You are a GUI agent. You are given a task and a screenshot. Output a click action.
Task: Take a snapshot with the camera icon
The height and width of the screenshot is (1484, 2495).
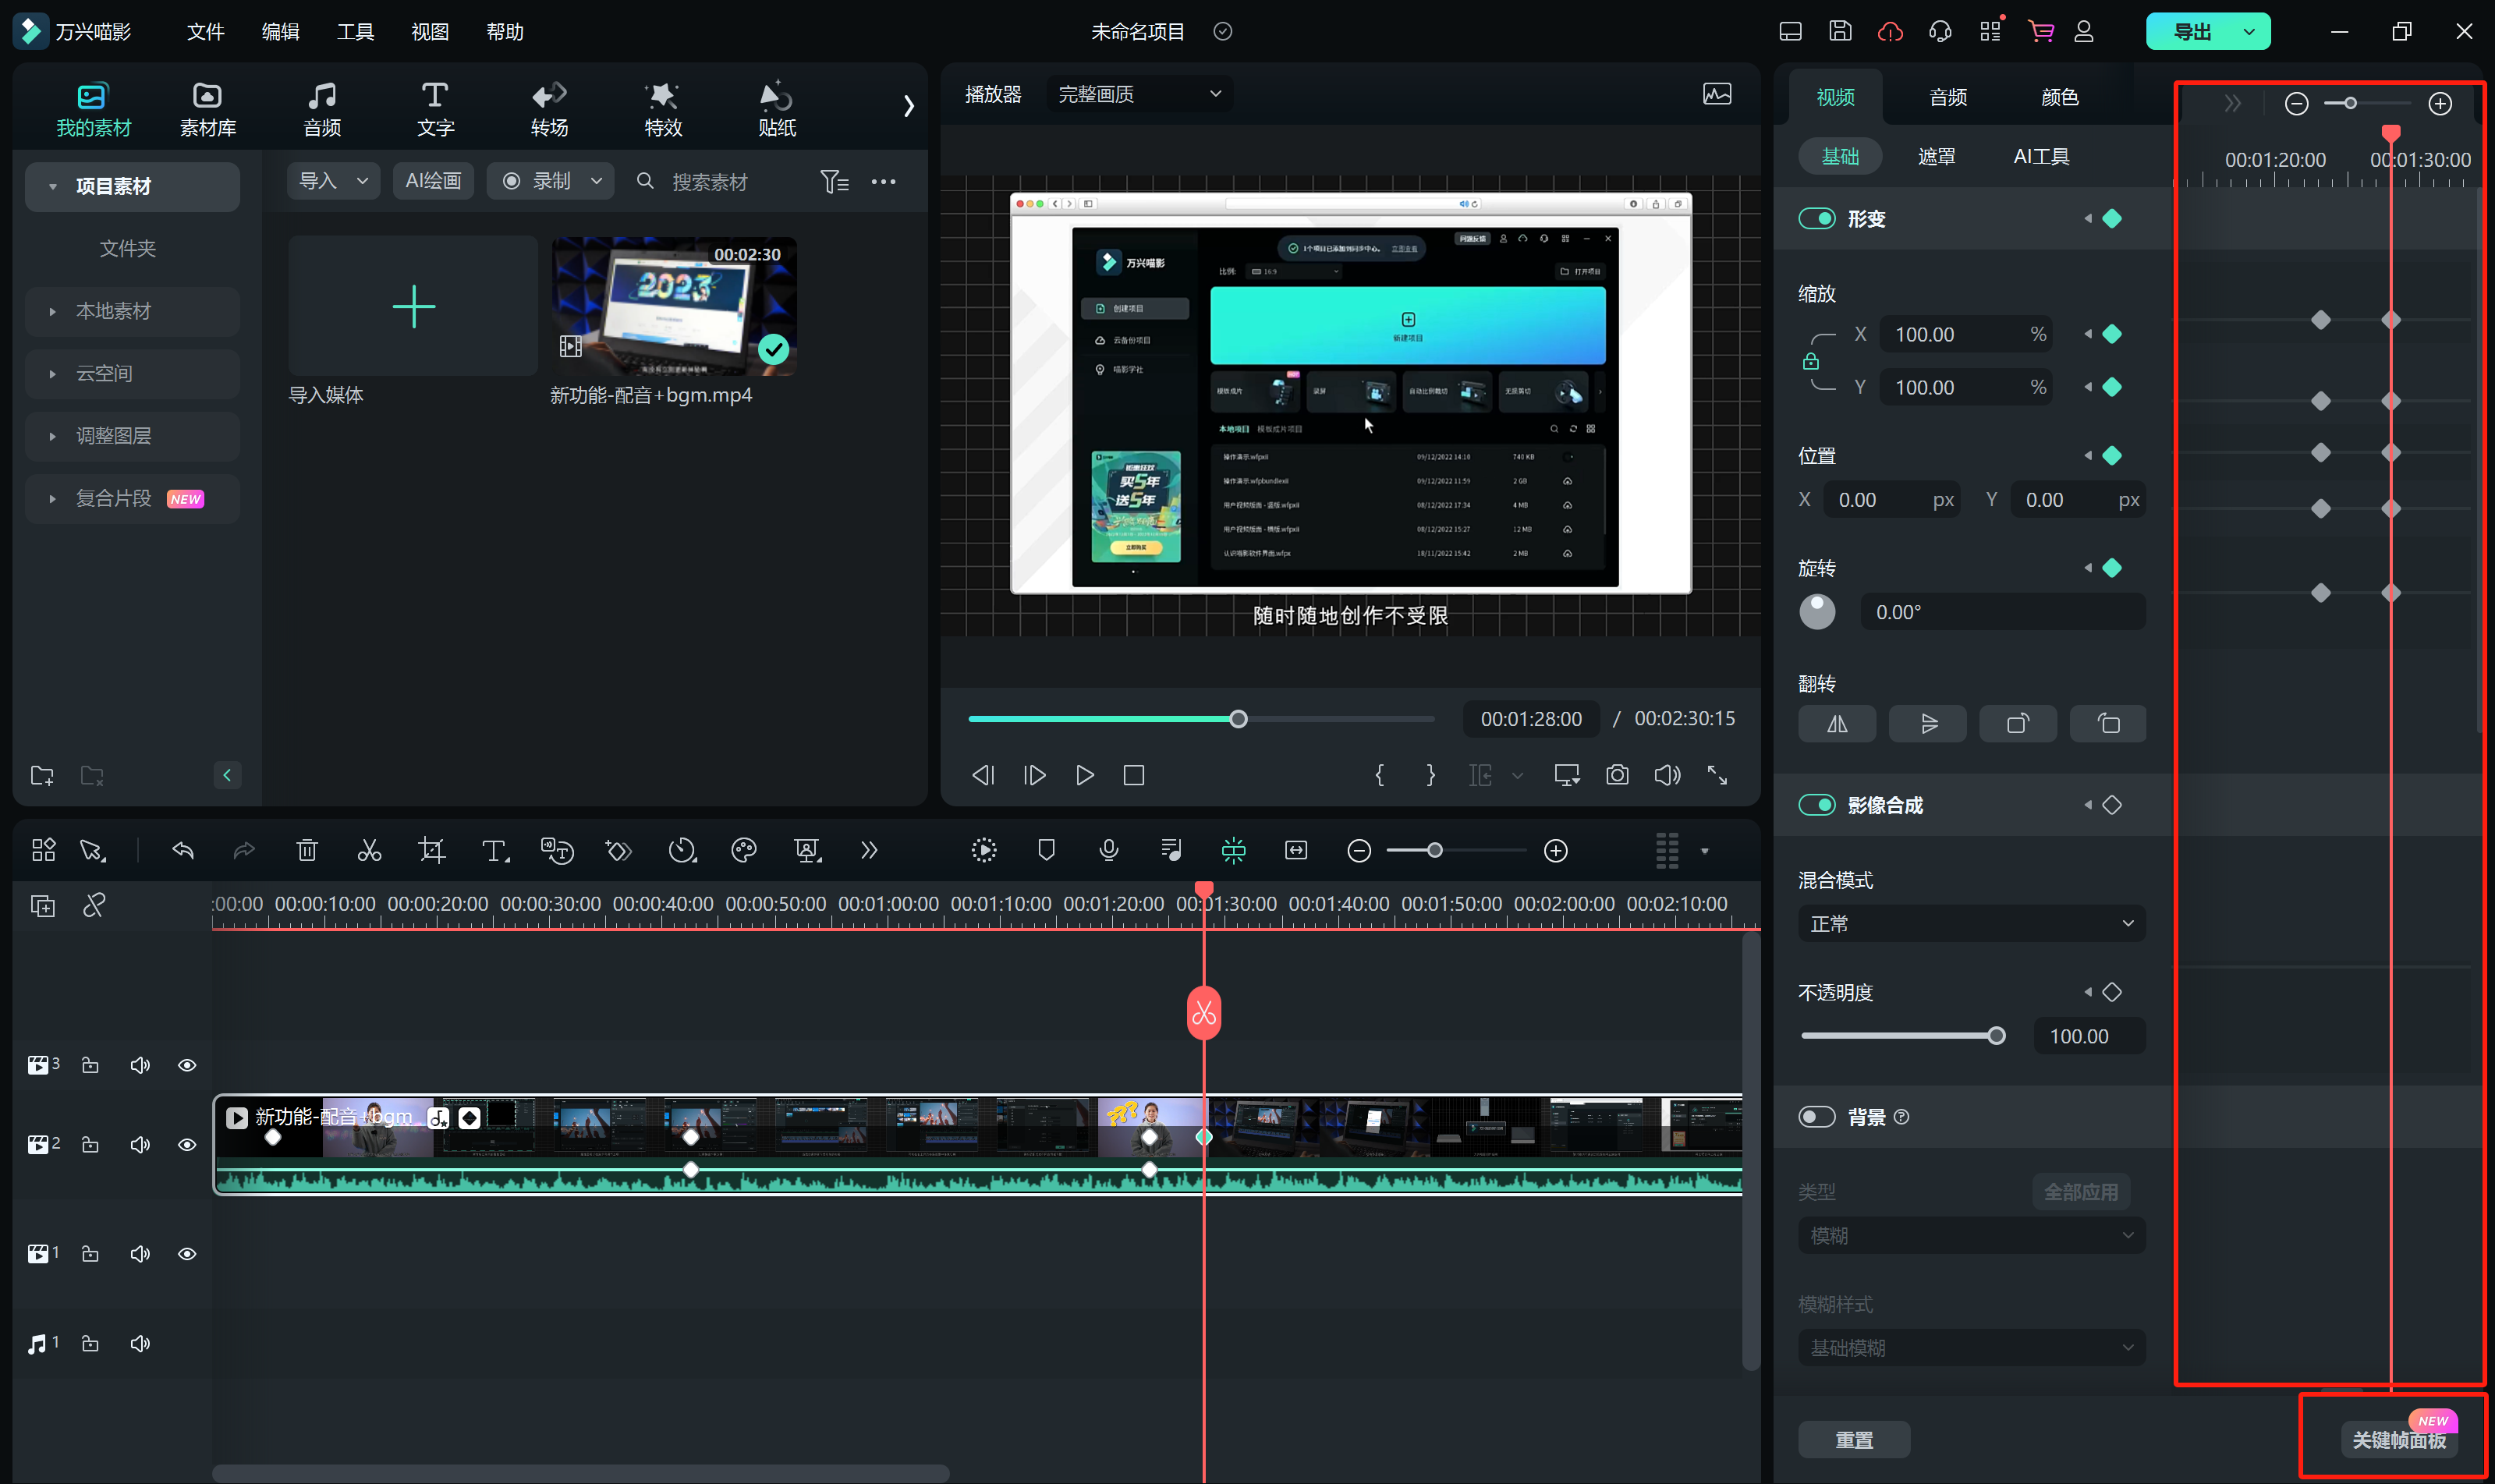pyautogui.click(x=1617, y=775)
